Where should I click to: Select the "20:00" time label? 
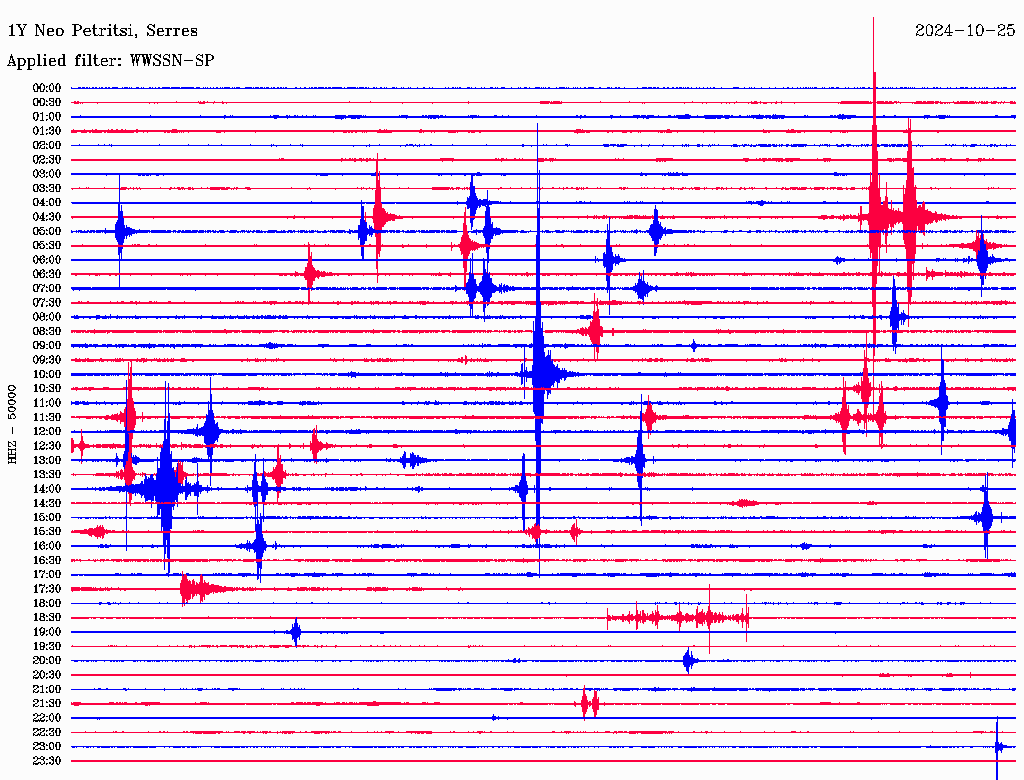tap(46, 661)
